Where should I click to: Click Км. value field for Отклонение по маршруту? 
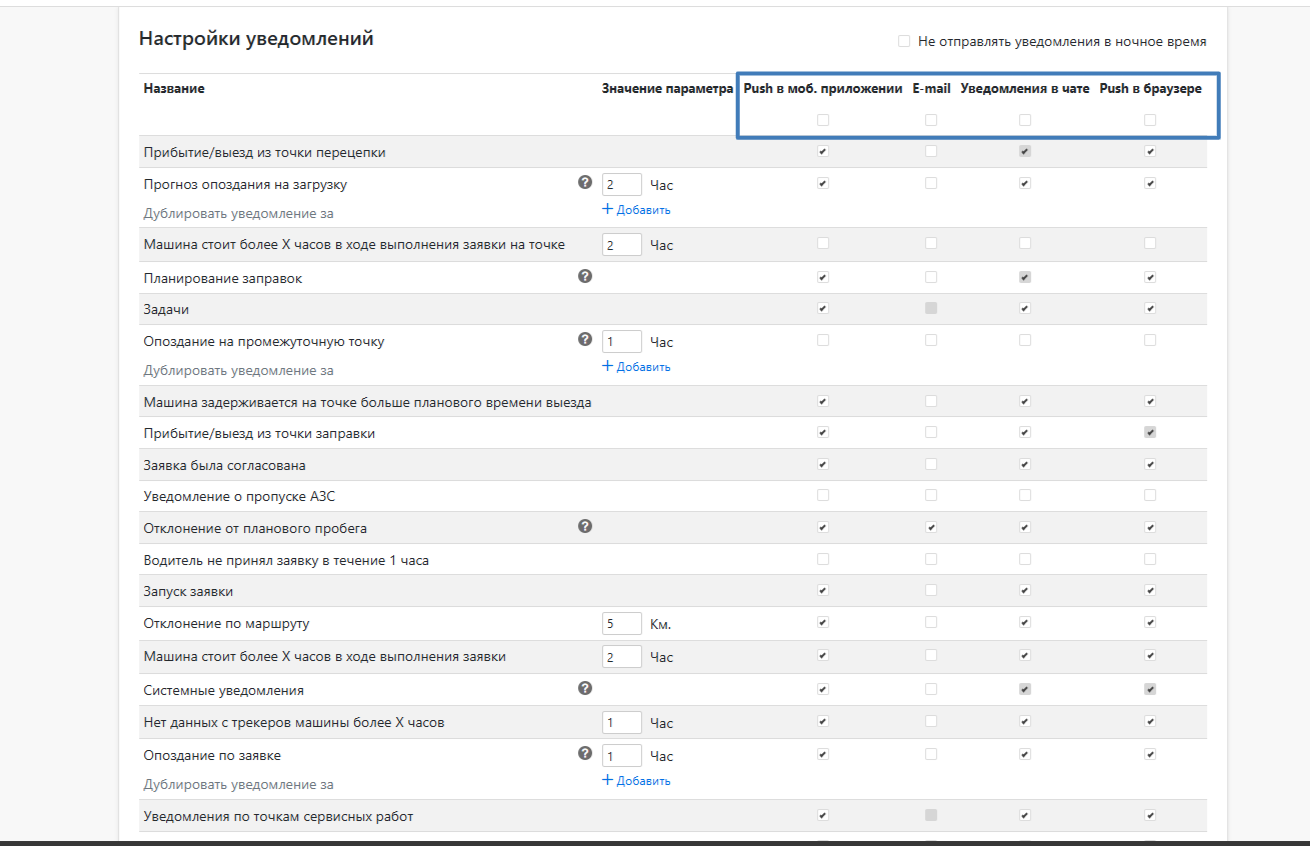[622, 624]
